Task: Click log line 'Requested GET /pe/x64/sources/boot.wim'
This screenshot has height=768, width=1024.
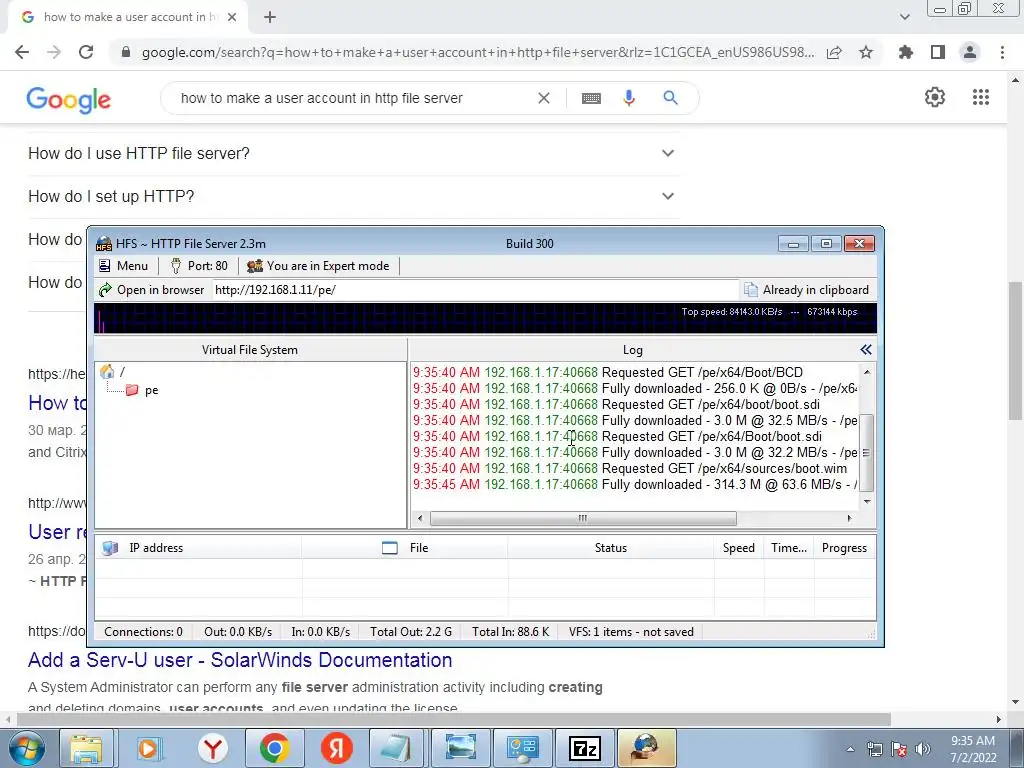Action: pyautogui.click(x=630, y=468)
